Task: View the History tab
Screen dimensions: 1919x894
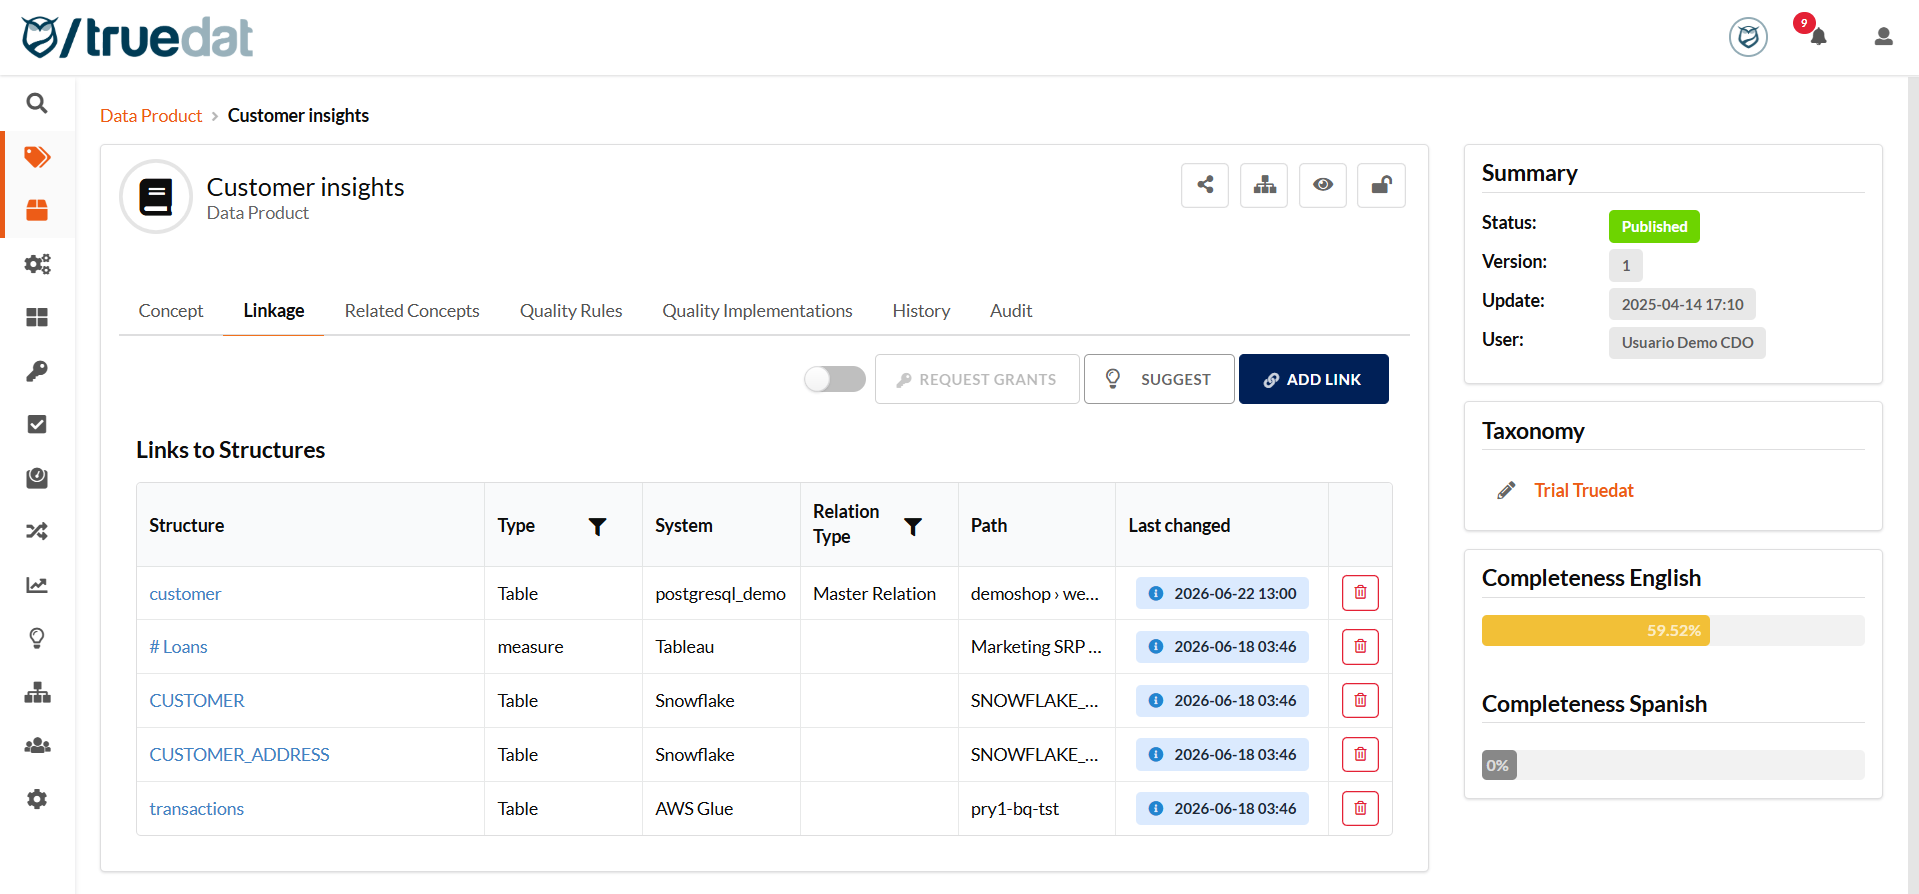Action: pyautogui.click(x=921, y=311)
